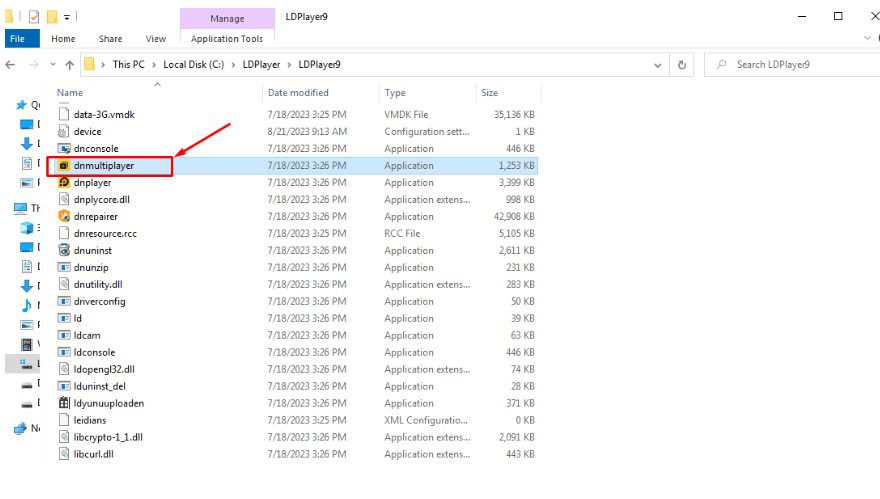
Task: Navigate to This PC breadcrumb
Action: pyautogui.click(x=129, y=65)
